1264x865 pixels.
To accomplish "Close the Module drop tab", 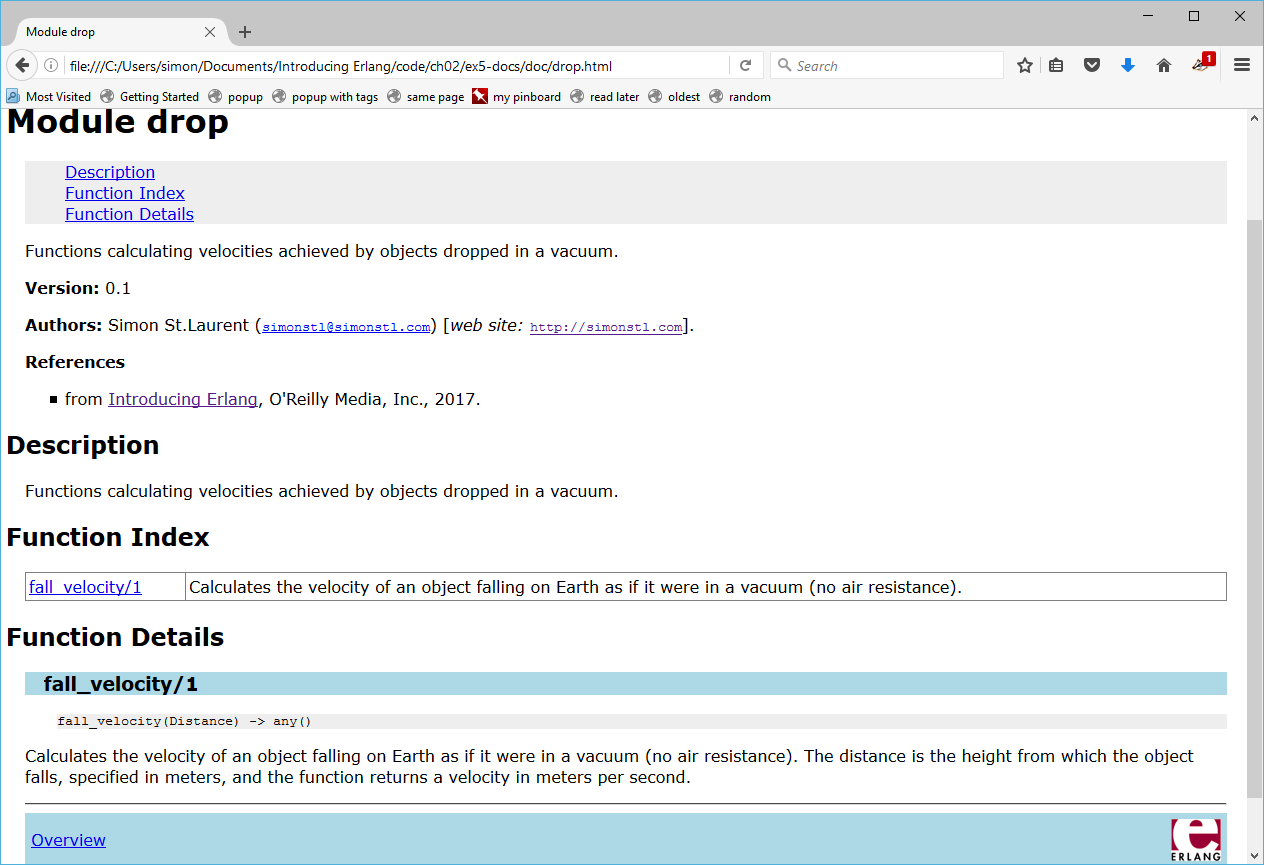I will pyautogui.click(x=210, y=32).
